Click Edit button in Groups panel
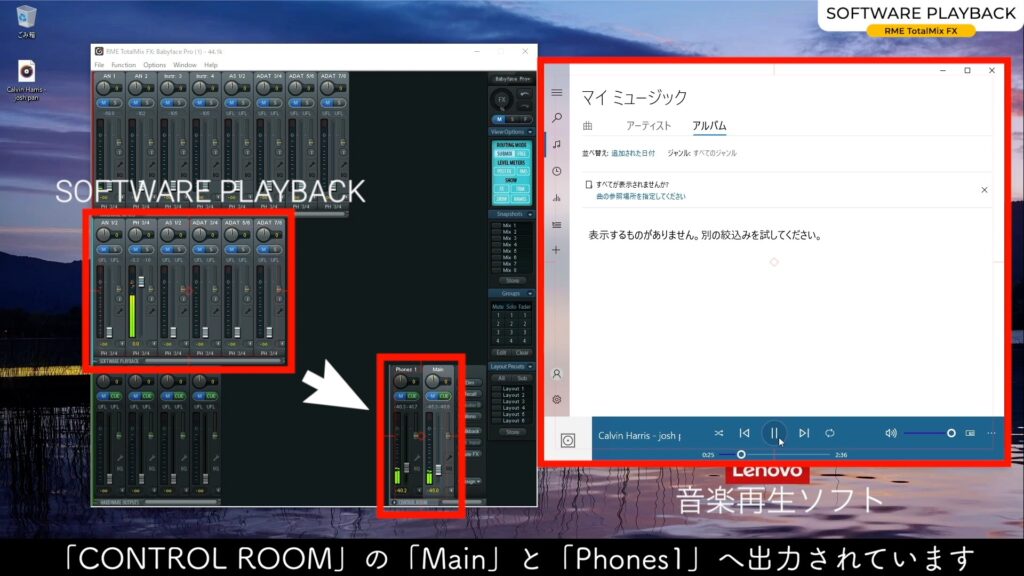This screenshot has width=1024, height=576. click(501, 353)
